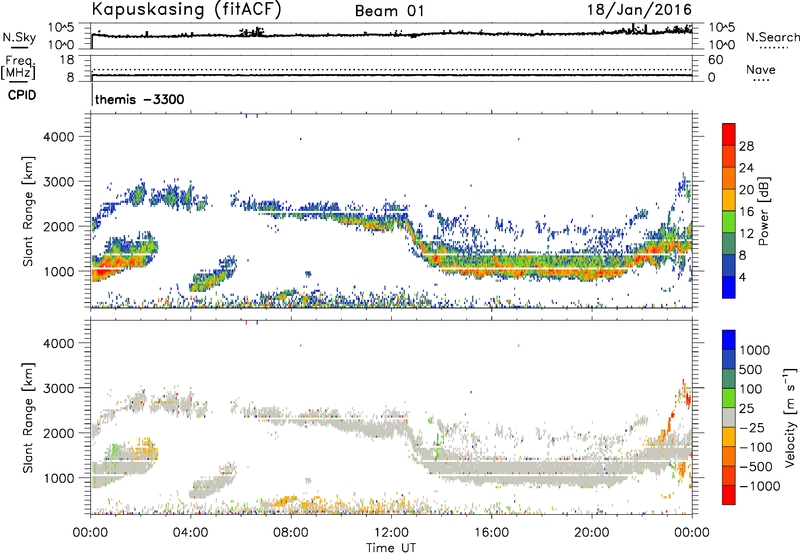
Task: Click the 'Freq. [MHz]' axis label
Action: tap(18, 67)
